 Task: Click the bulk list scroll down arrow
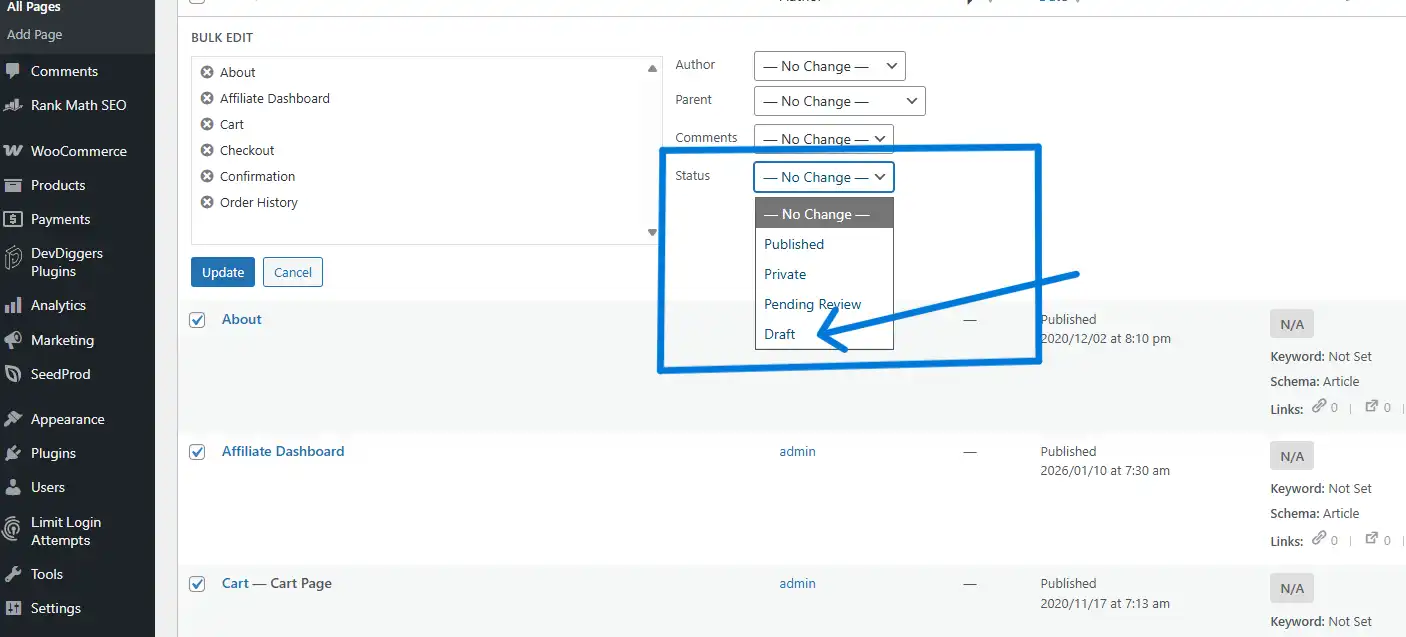653,232
